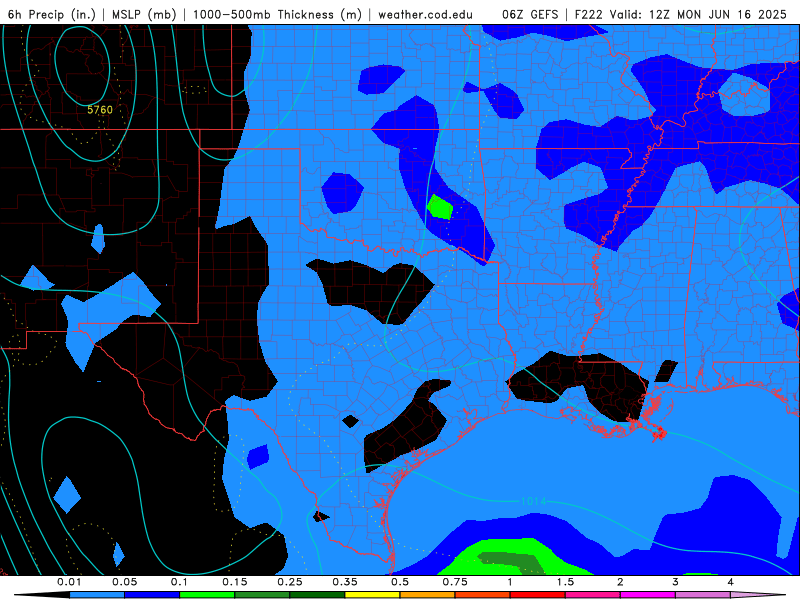Click the legend value 4

click(x=731, y=582)
